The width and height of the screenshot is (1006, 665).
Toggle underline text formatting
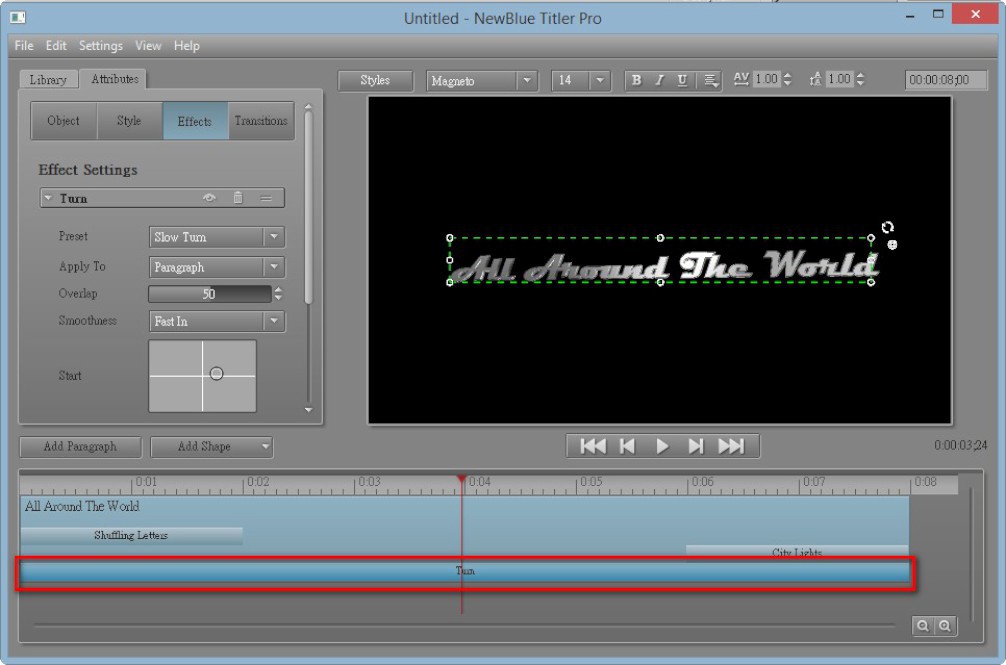(x=682, y=80)
